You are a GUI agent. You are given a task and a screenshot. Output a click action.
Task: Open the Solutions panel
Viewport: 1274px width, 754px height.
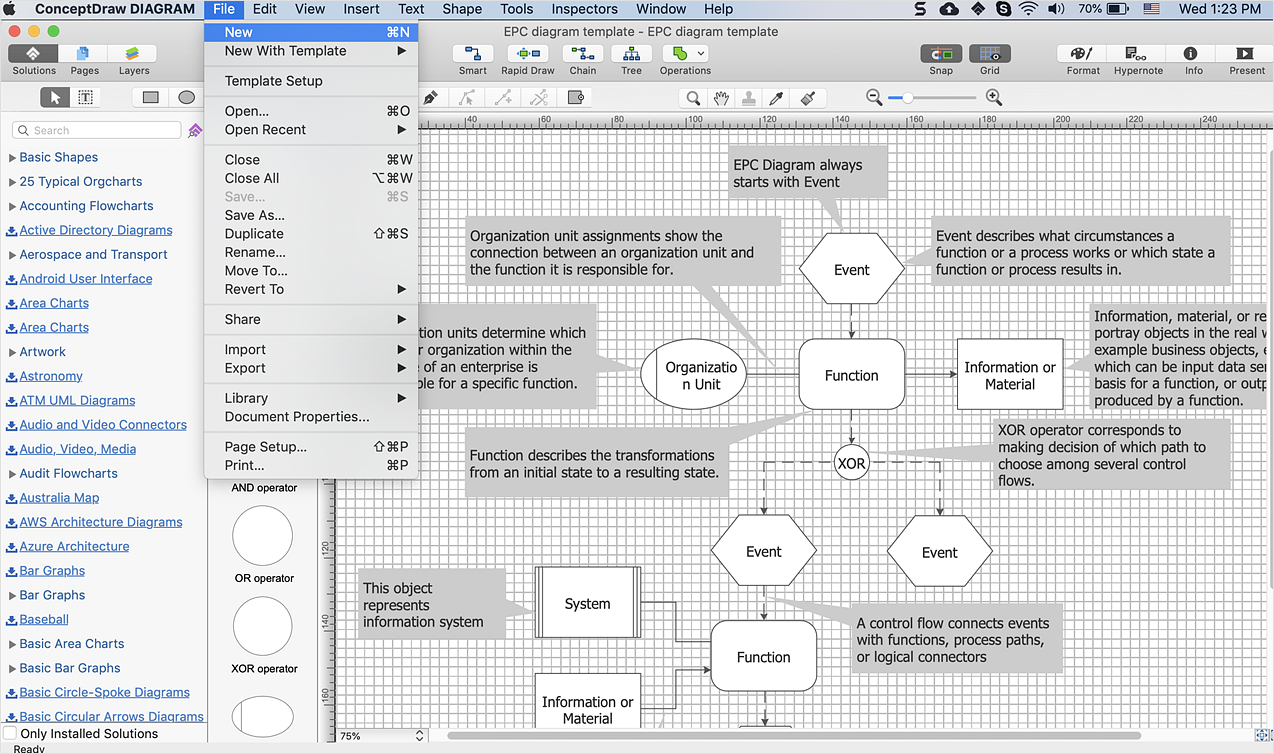tap(34, 54)
